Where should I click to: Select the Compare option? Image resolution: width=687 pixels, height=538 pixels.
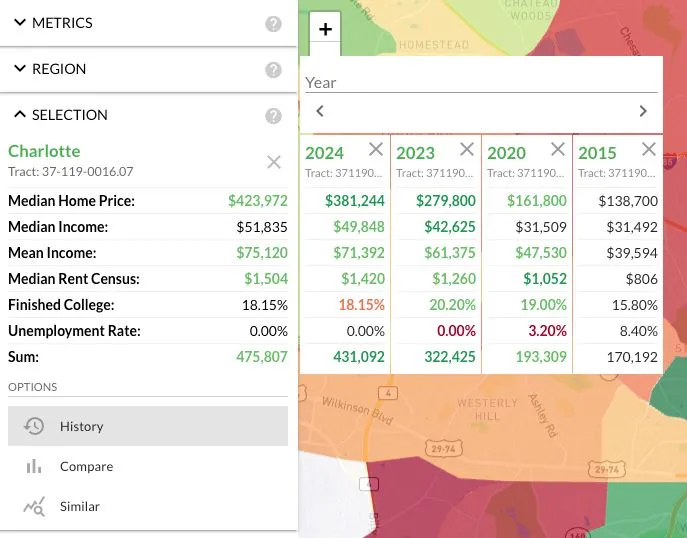[148, 466]
